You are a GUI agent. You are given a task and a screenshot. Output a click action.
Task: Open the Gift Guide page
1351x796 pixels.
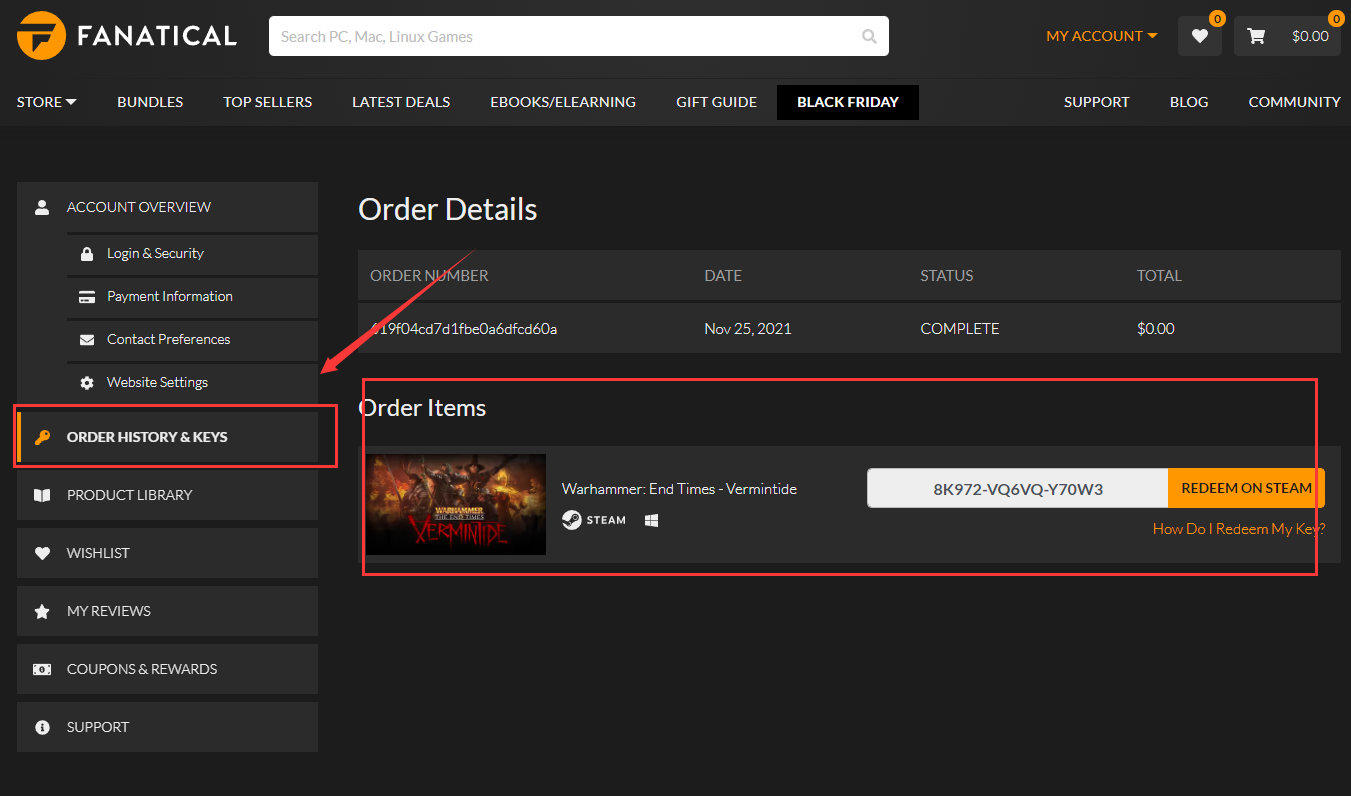(x=716, y=102)
